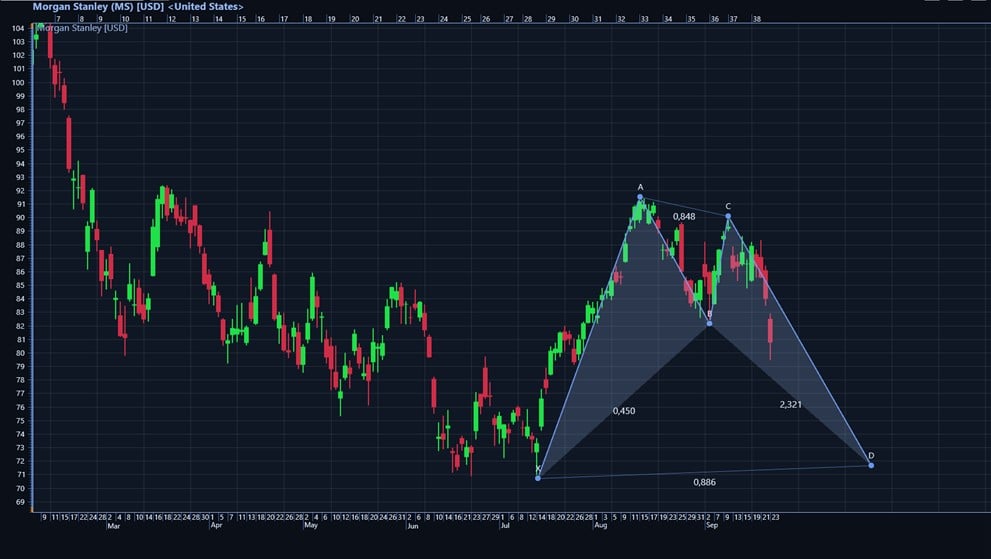Select the Aug month label on time axis
The width and height of the screenshot is (991, 559).
pyautogui.click(x=600, y=525)
